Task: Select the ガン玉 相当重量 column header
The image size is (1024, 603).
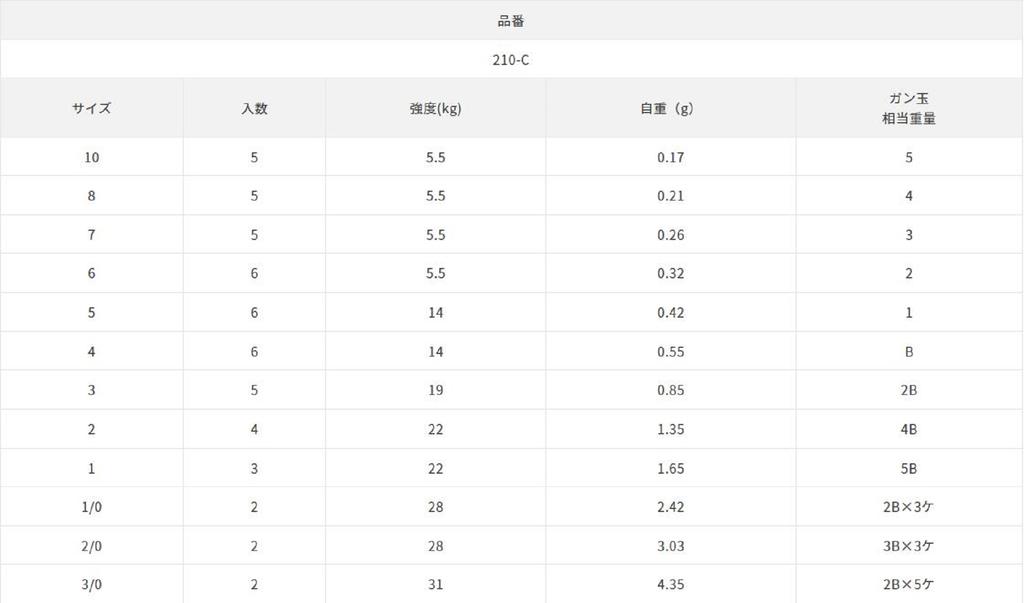Action: click(909, 109)
